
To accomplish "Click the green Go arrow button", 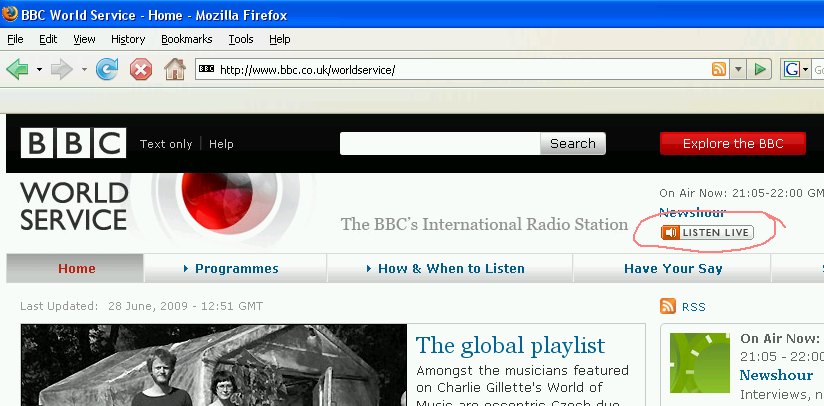I will (759, 69).
